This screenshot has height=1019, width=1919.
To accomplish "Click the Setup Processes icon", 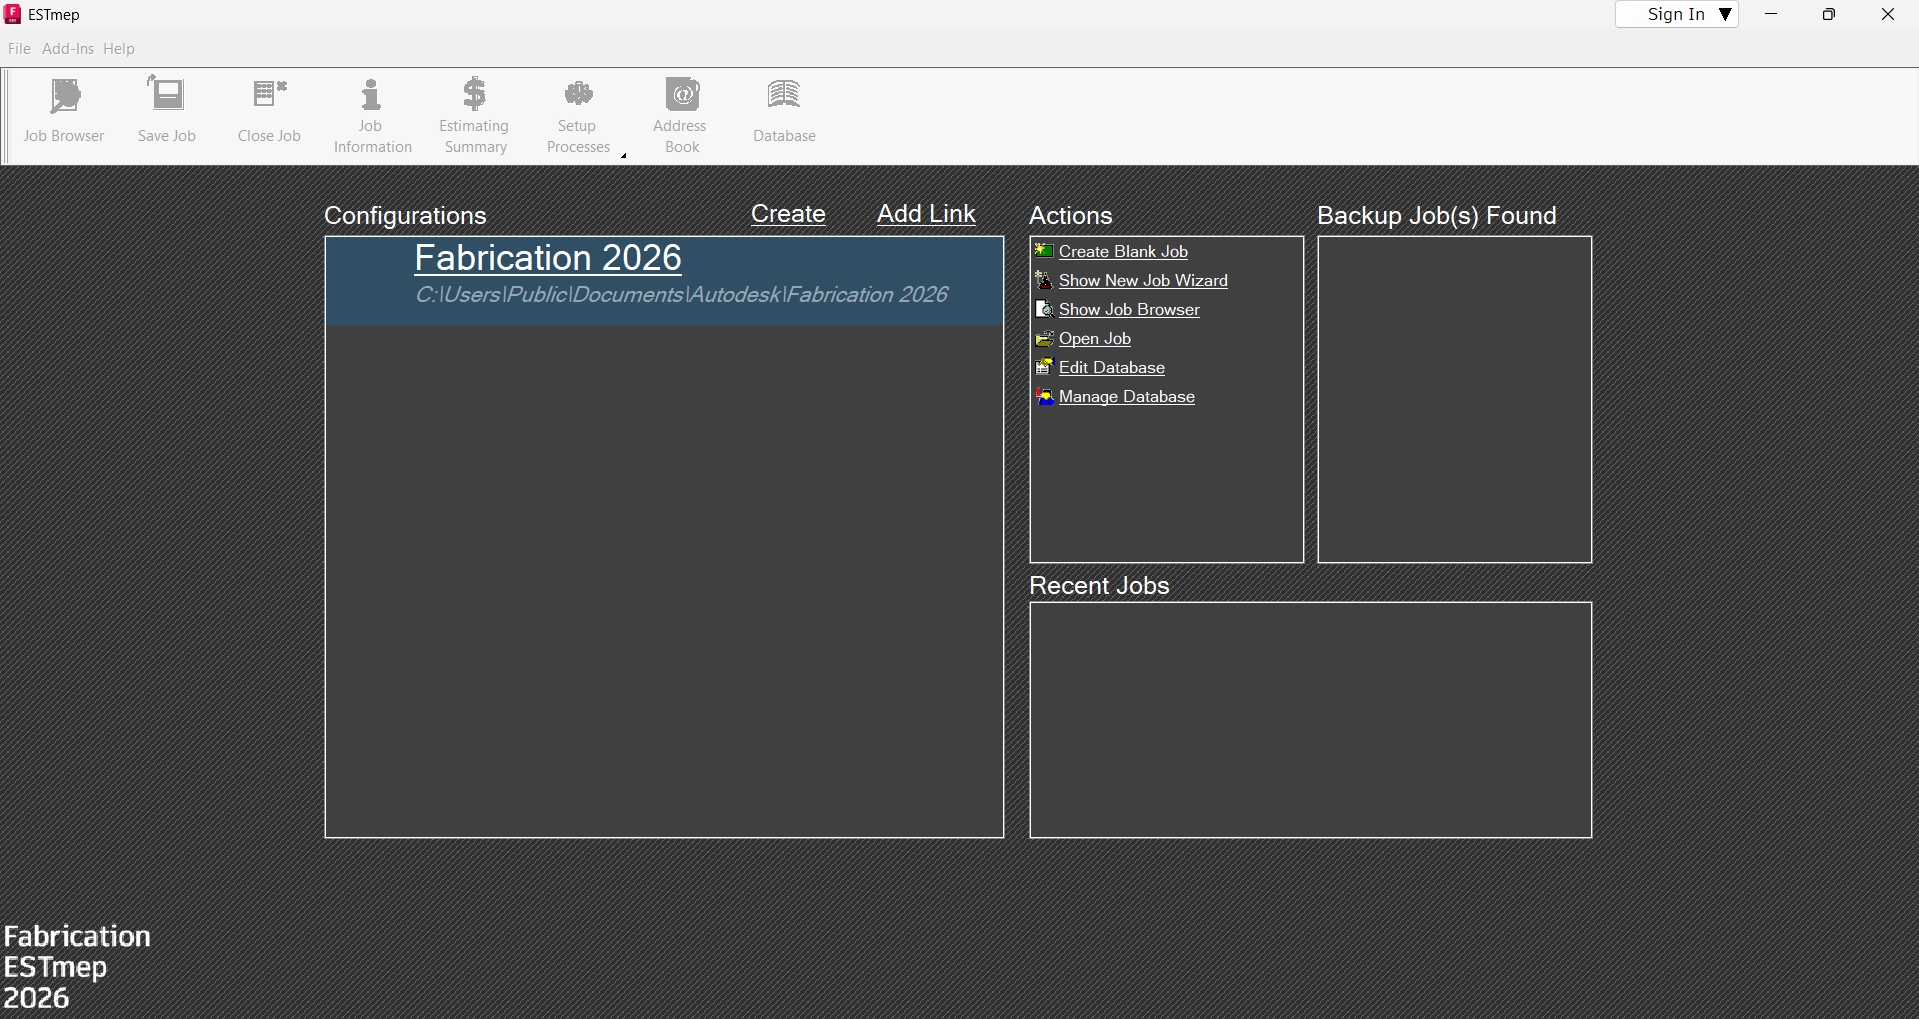I will (578, 96).
